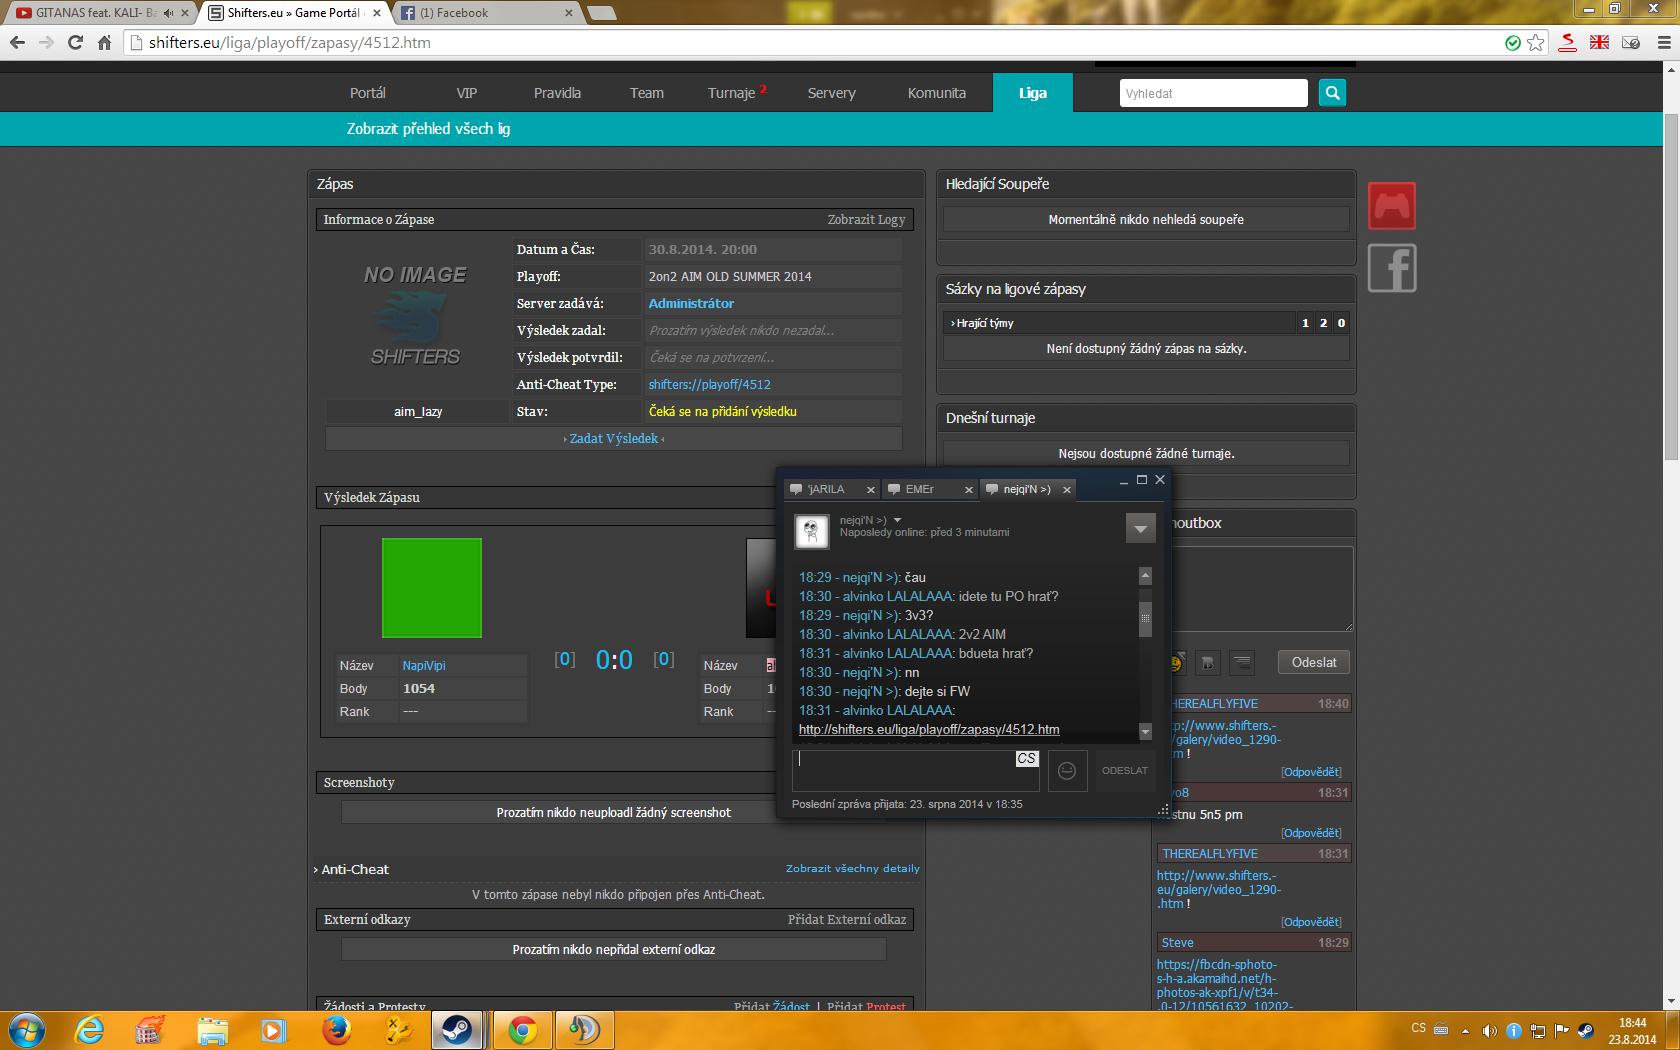Open the Facebook sidebar icon
This screenshot has width=1680, height=1050.
1392,268
